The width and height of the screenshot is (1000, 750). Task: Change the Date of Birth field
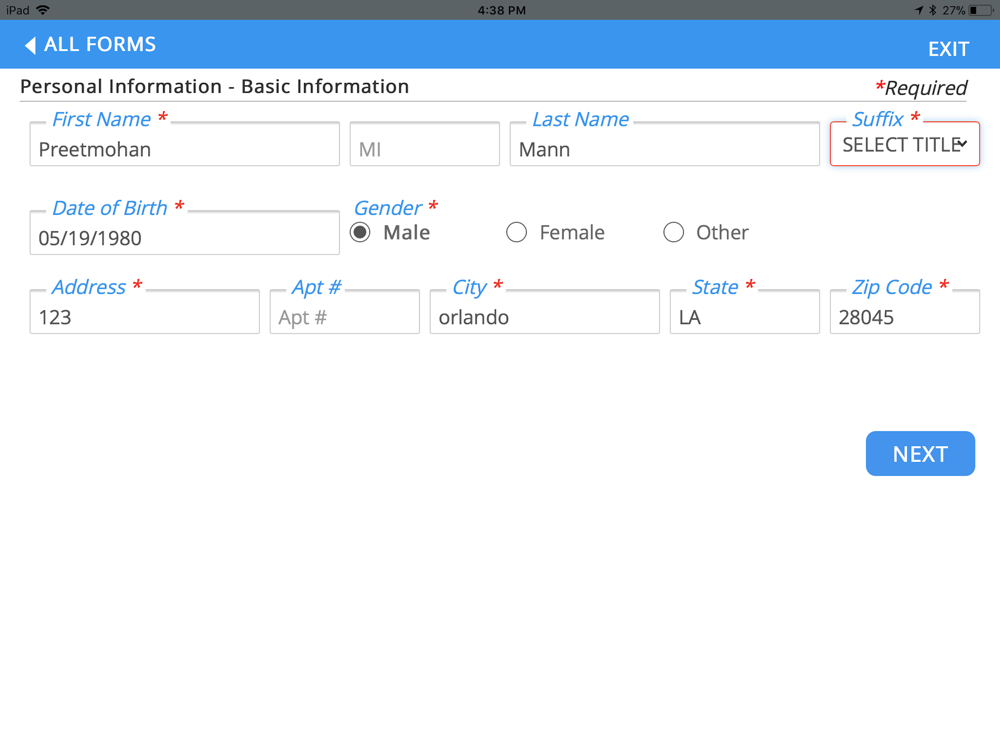(x=184, y=233)
